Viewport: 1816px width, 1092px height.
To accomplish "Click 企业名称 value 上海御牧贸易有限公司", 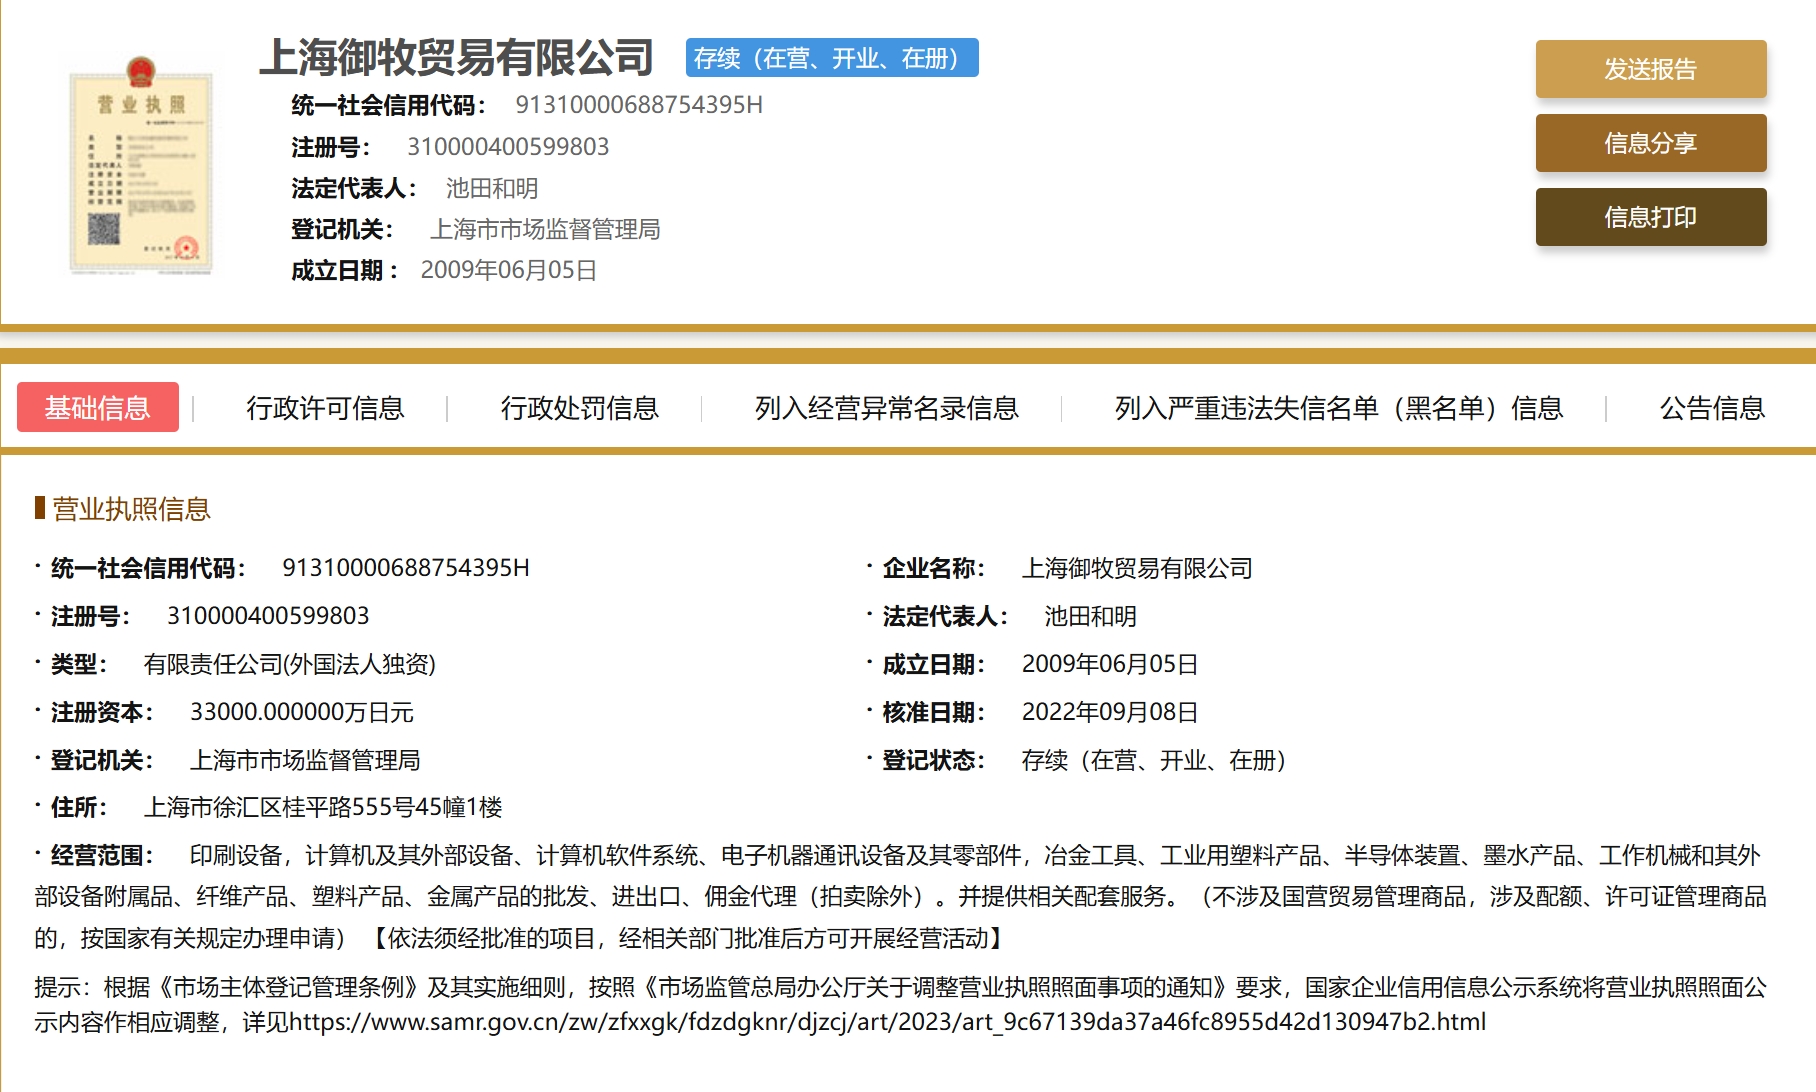I will tap(1137, 568).
